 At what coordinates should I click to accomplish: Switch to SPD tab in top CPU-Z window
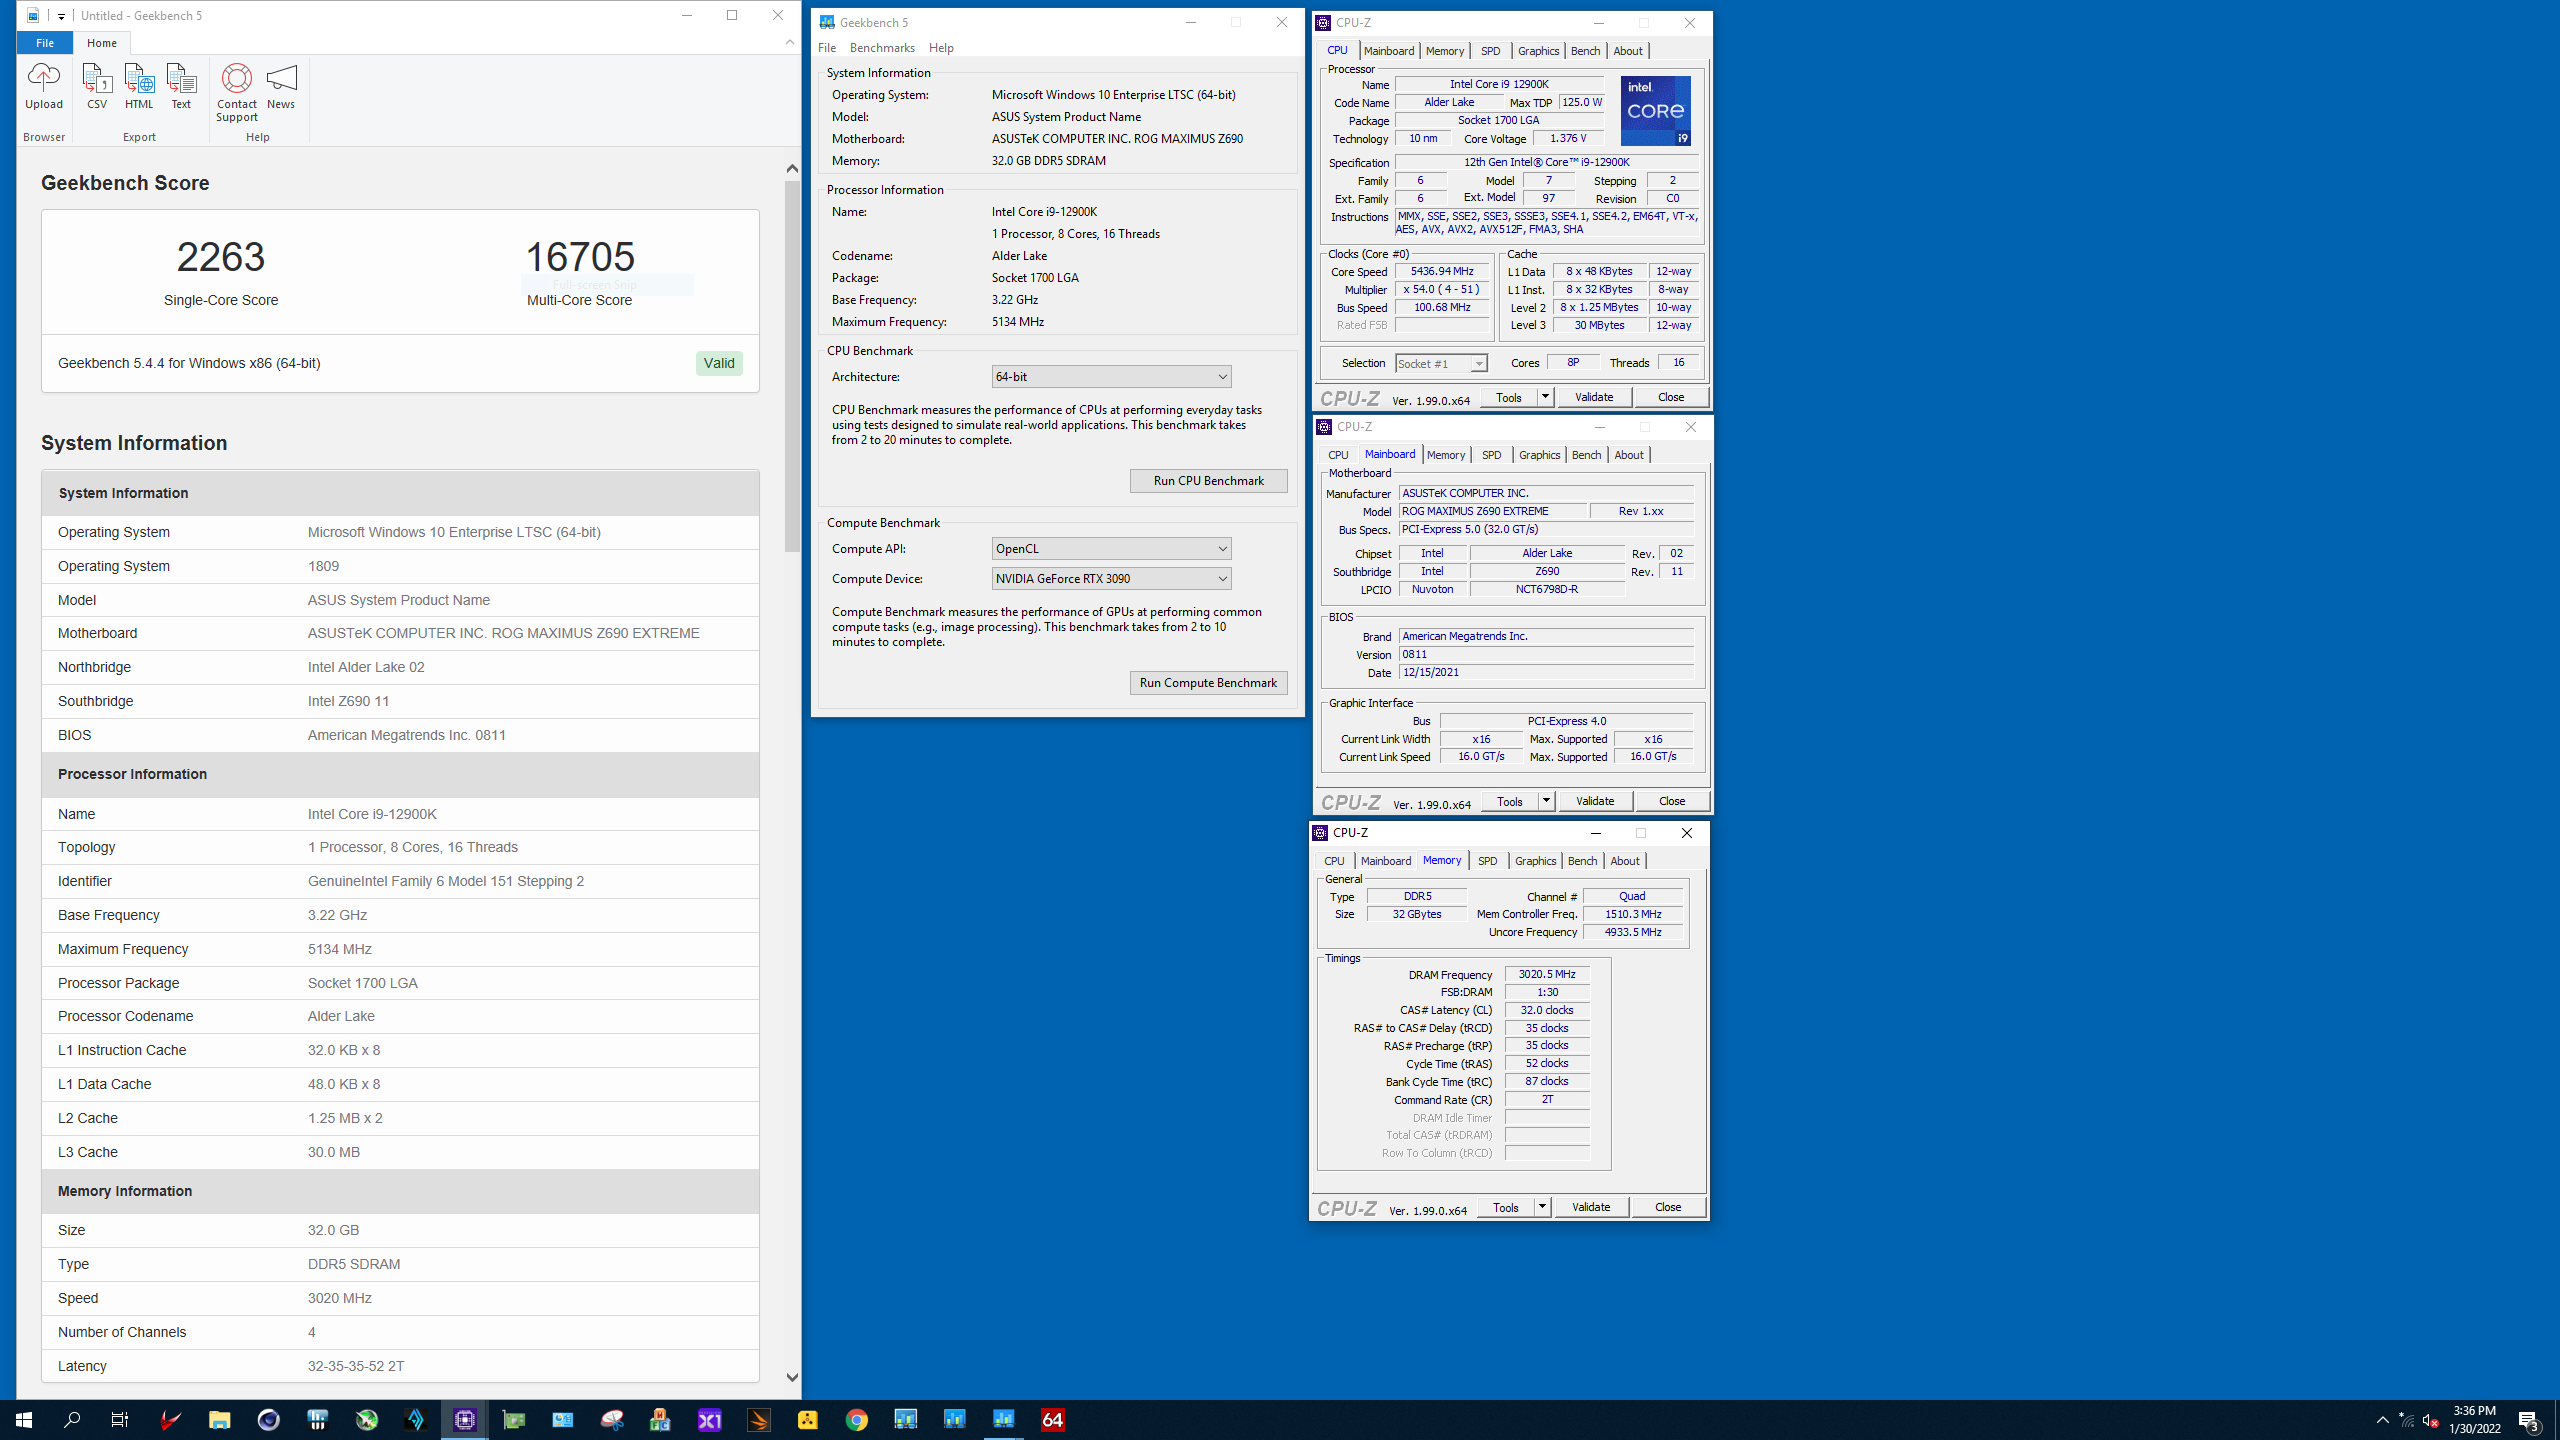coord(1490,51)
